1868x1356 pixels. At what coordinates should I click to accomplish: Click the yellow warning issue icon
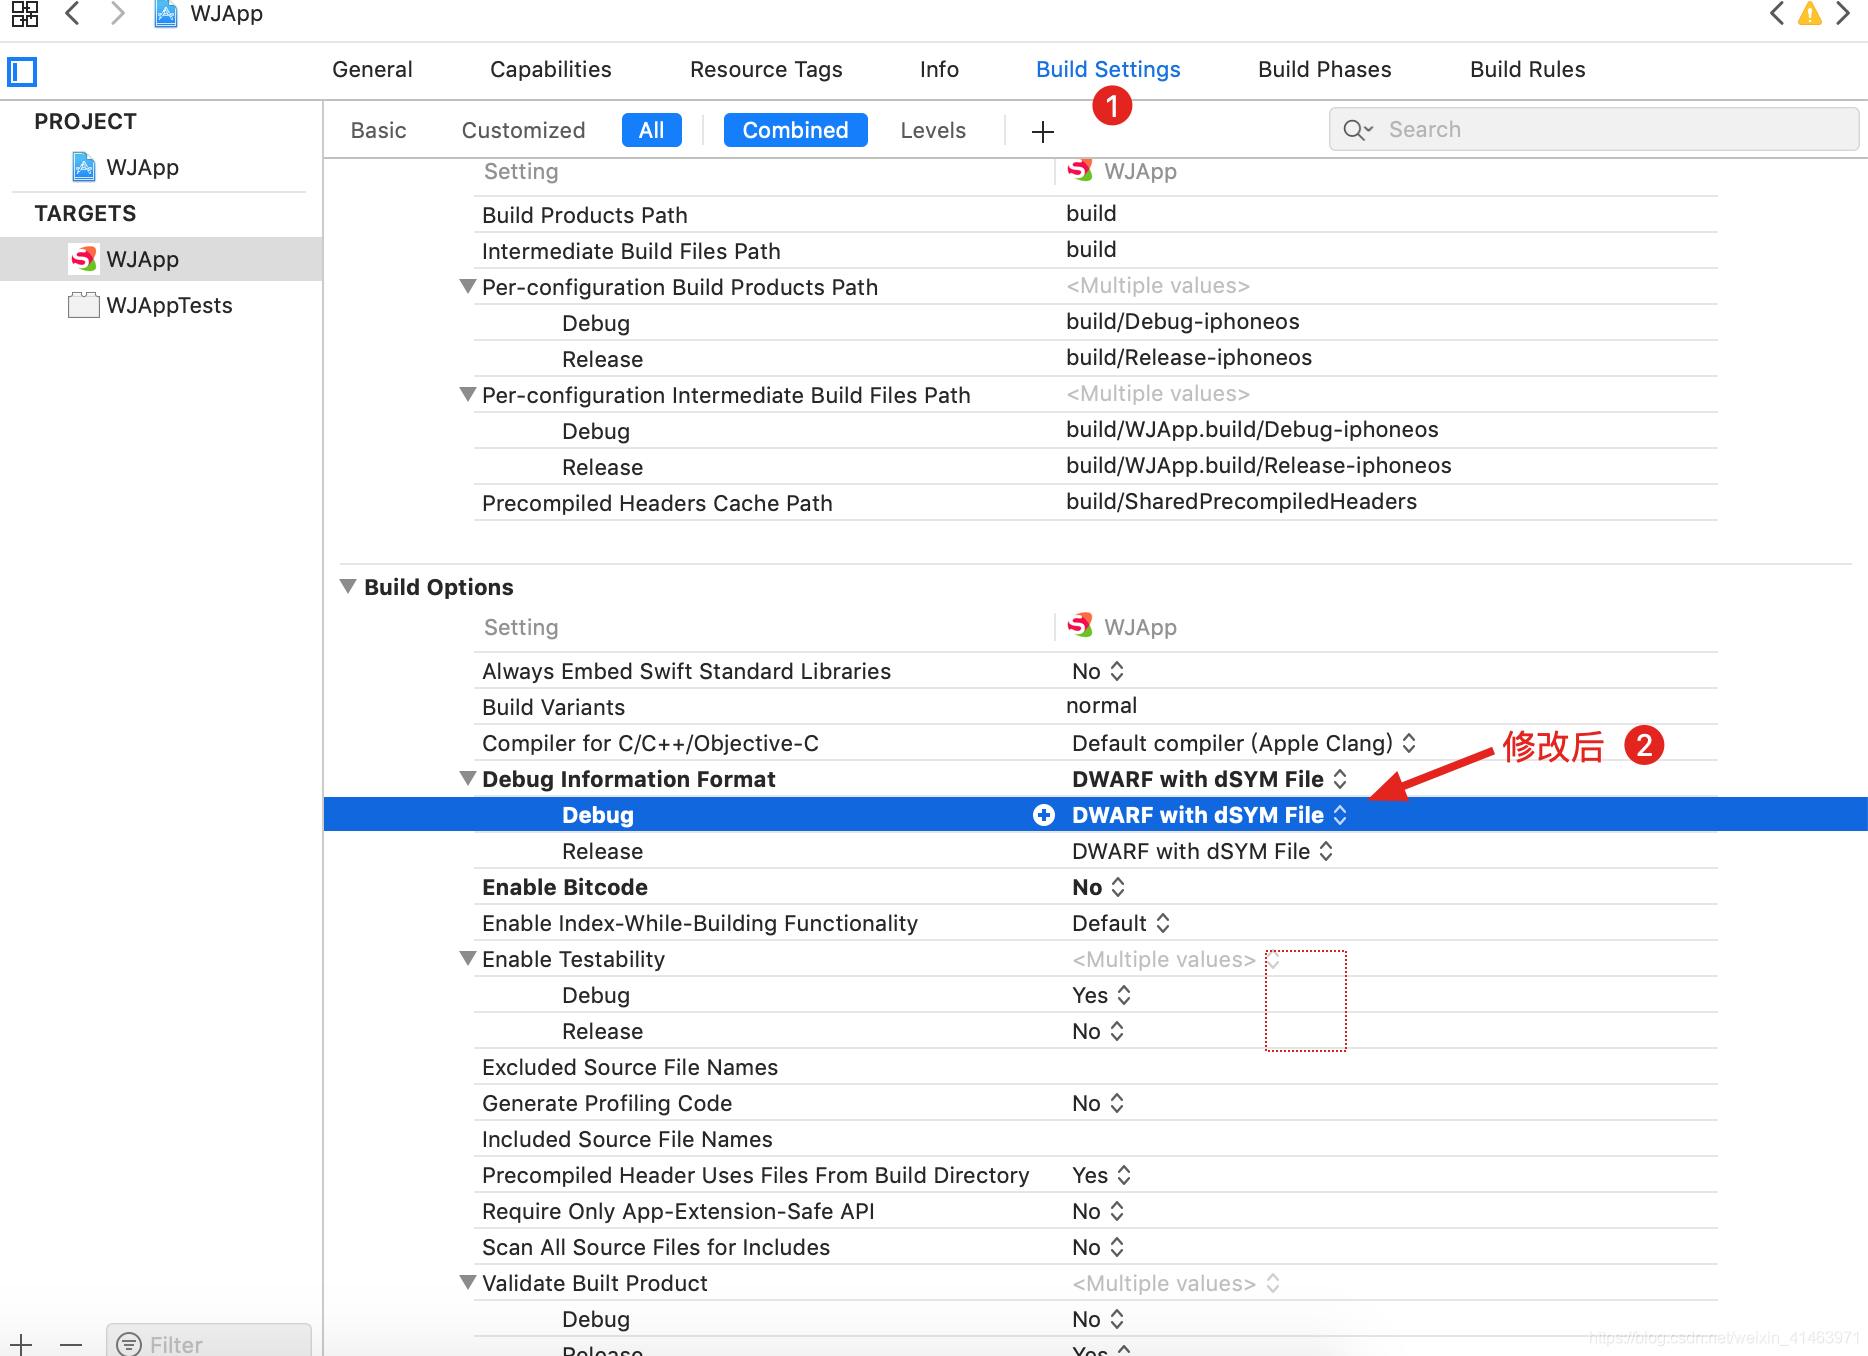pos(1810,14)
